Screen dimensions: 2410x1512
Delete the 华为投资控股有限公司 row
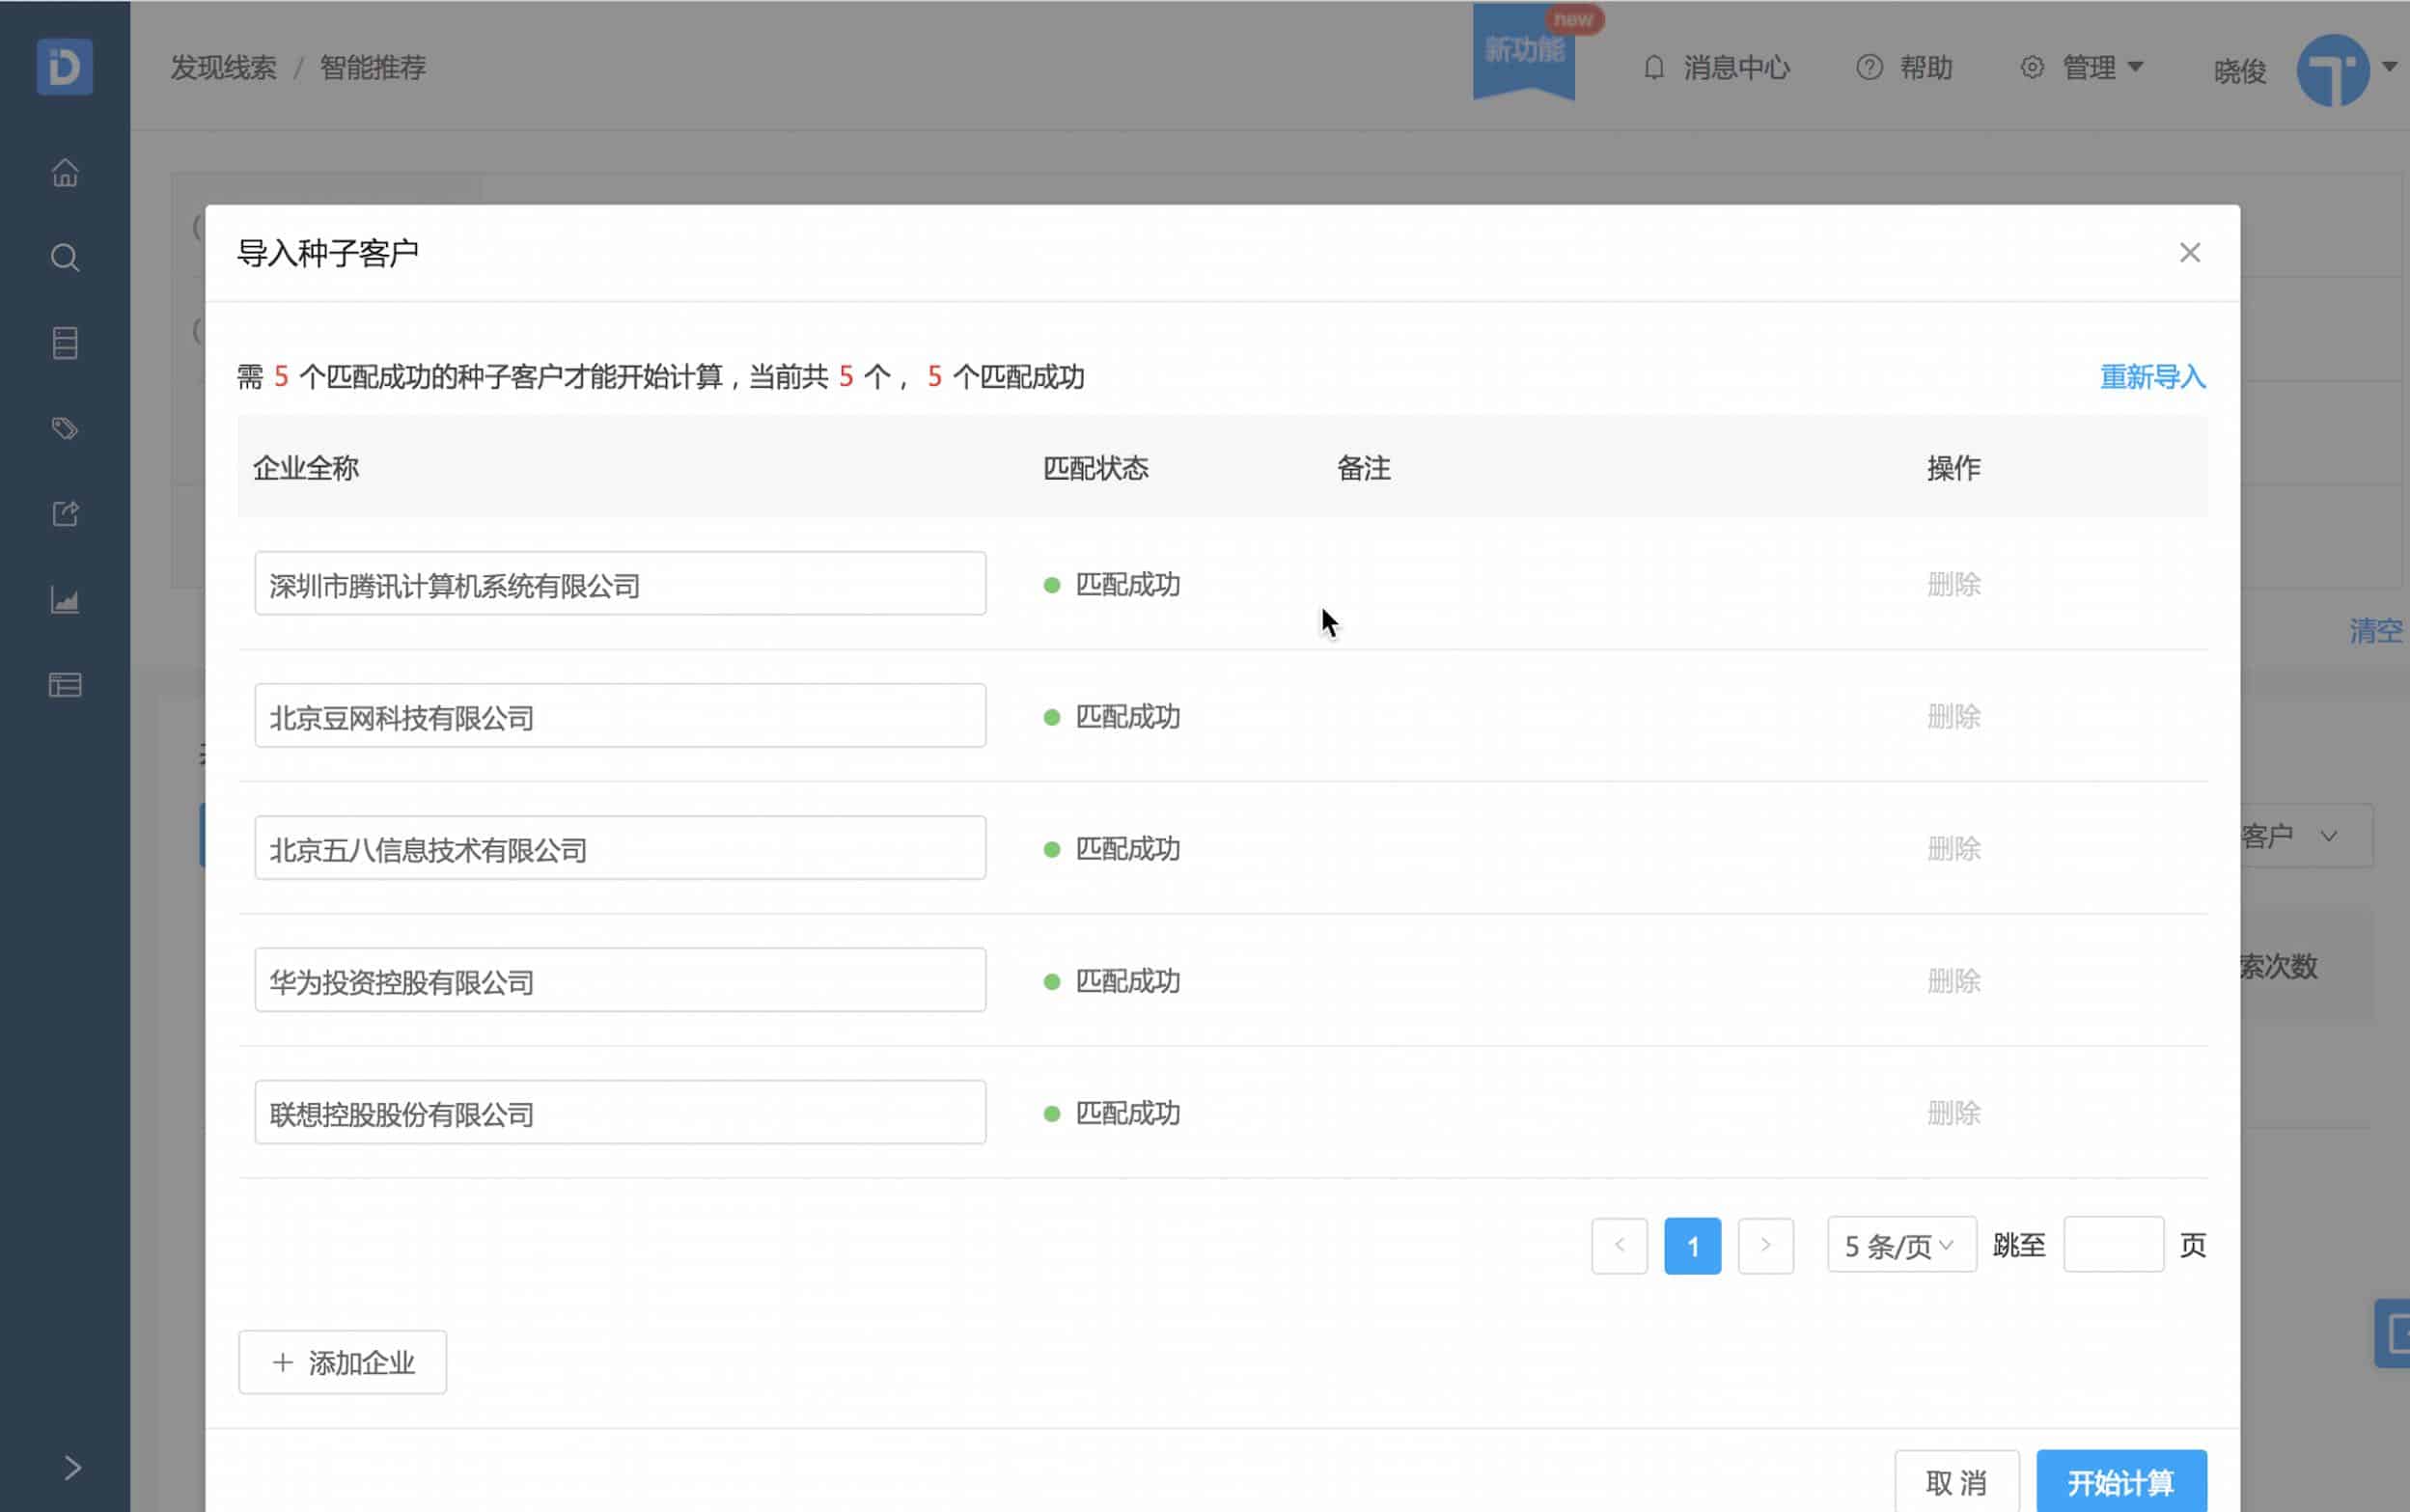[1954, 981]
